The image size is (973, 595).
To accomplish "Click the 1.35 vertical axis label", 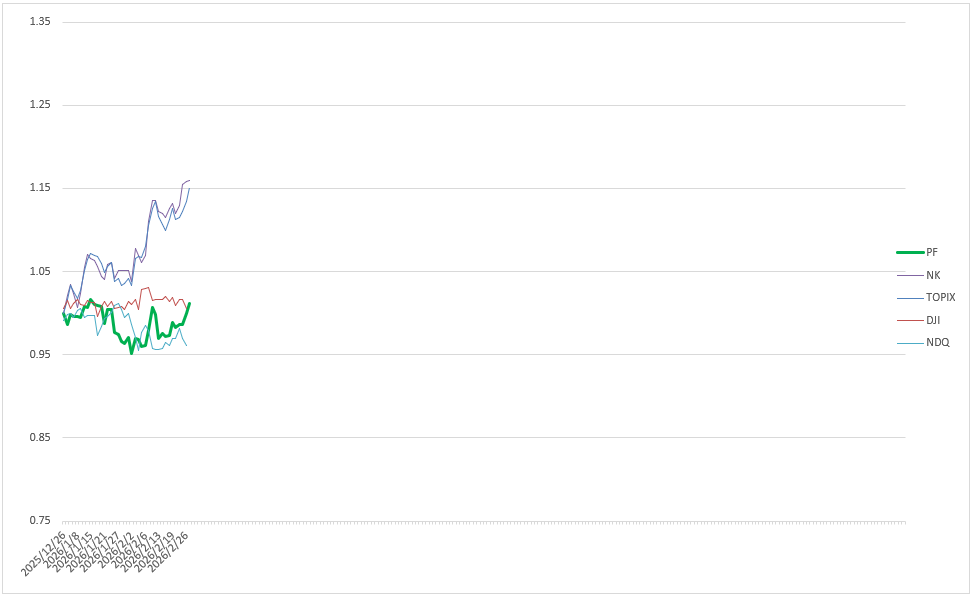I will click(40, 22).
